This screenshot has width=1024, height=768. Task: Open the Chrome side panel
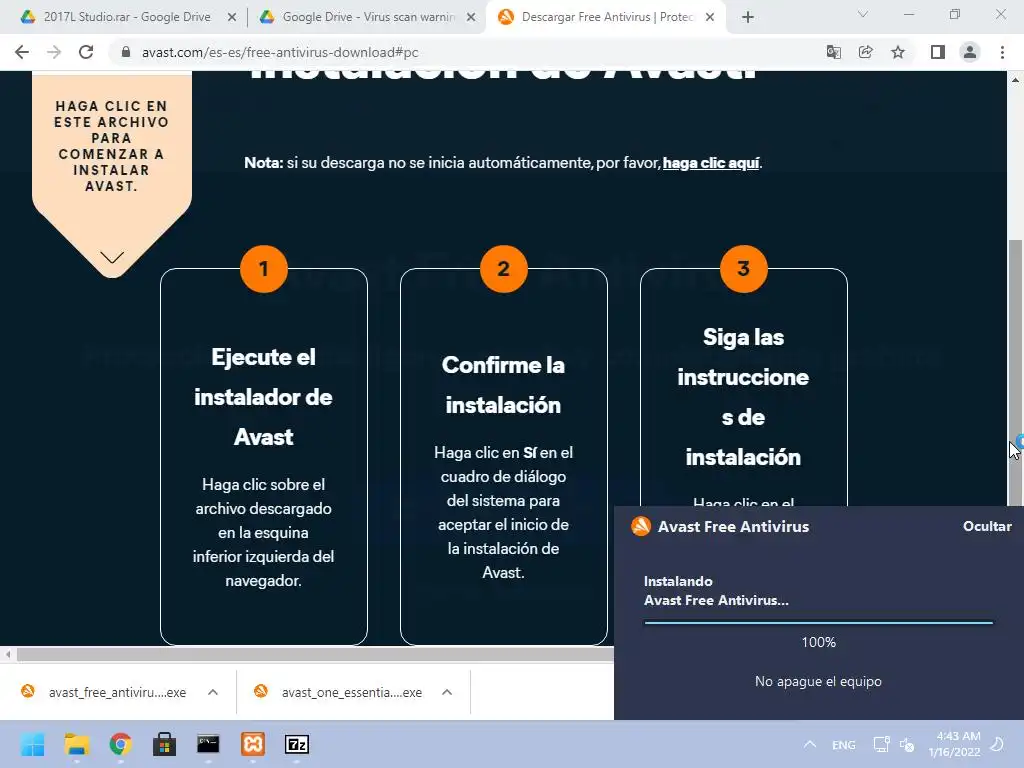click(x=938, y=52)
